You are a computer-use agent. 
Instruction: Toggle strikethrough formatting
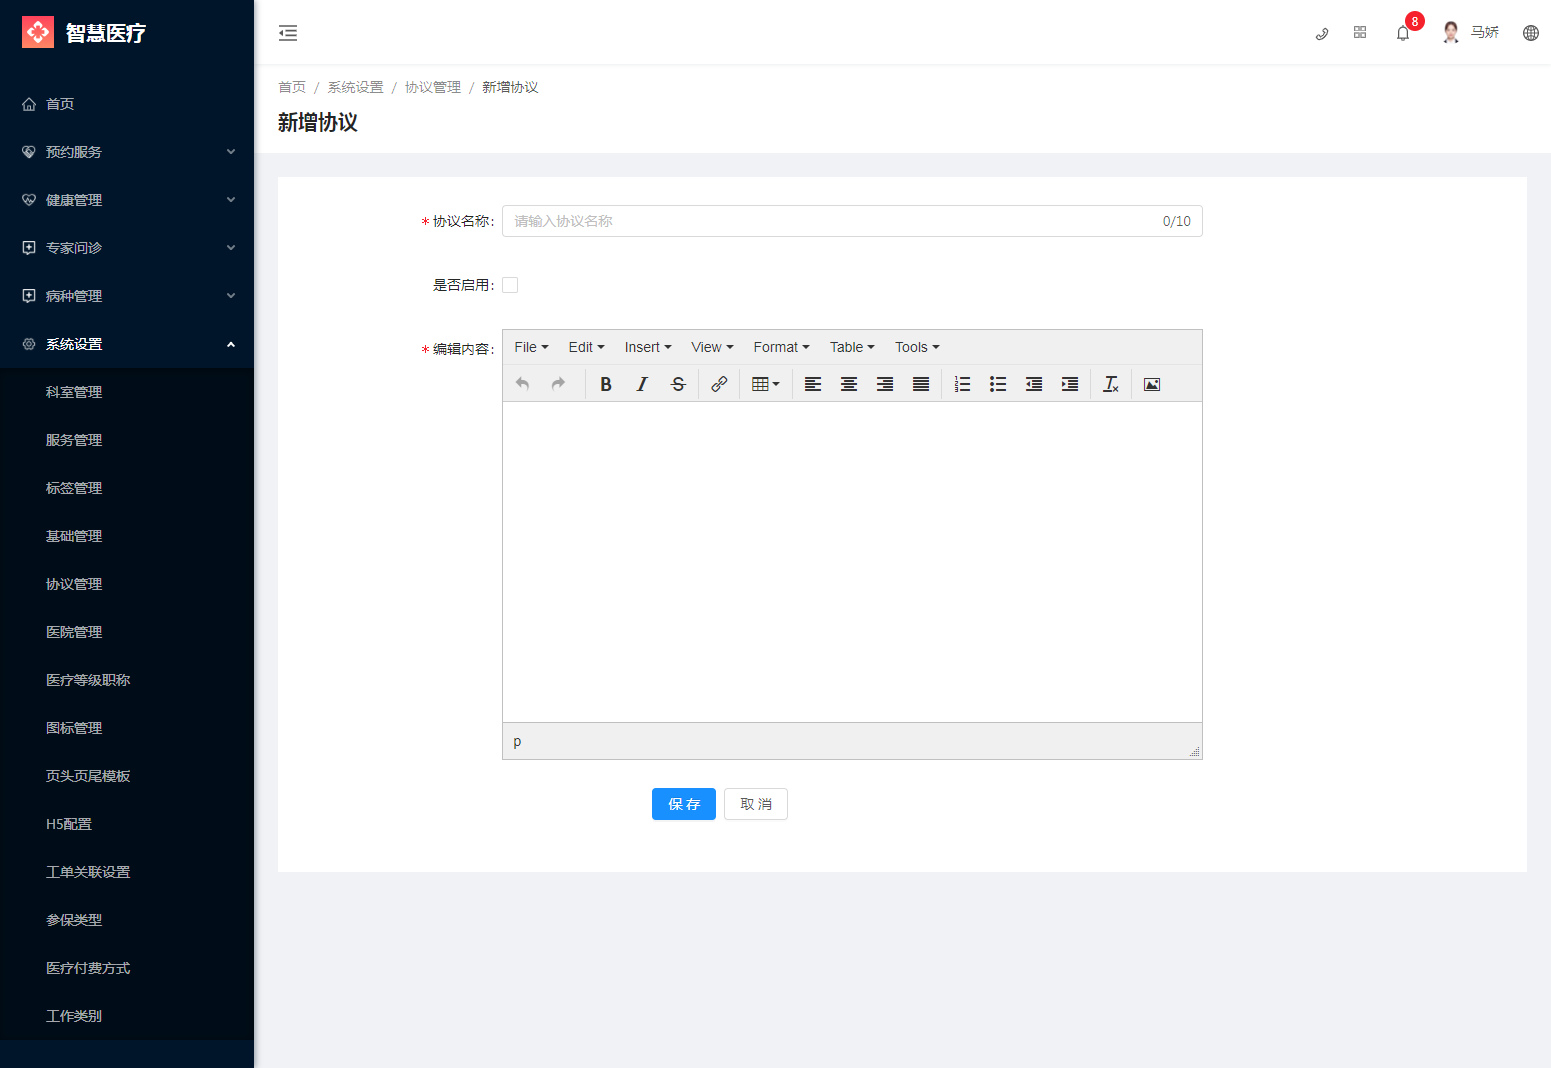click(x=678, y=384)
